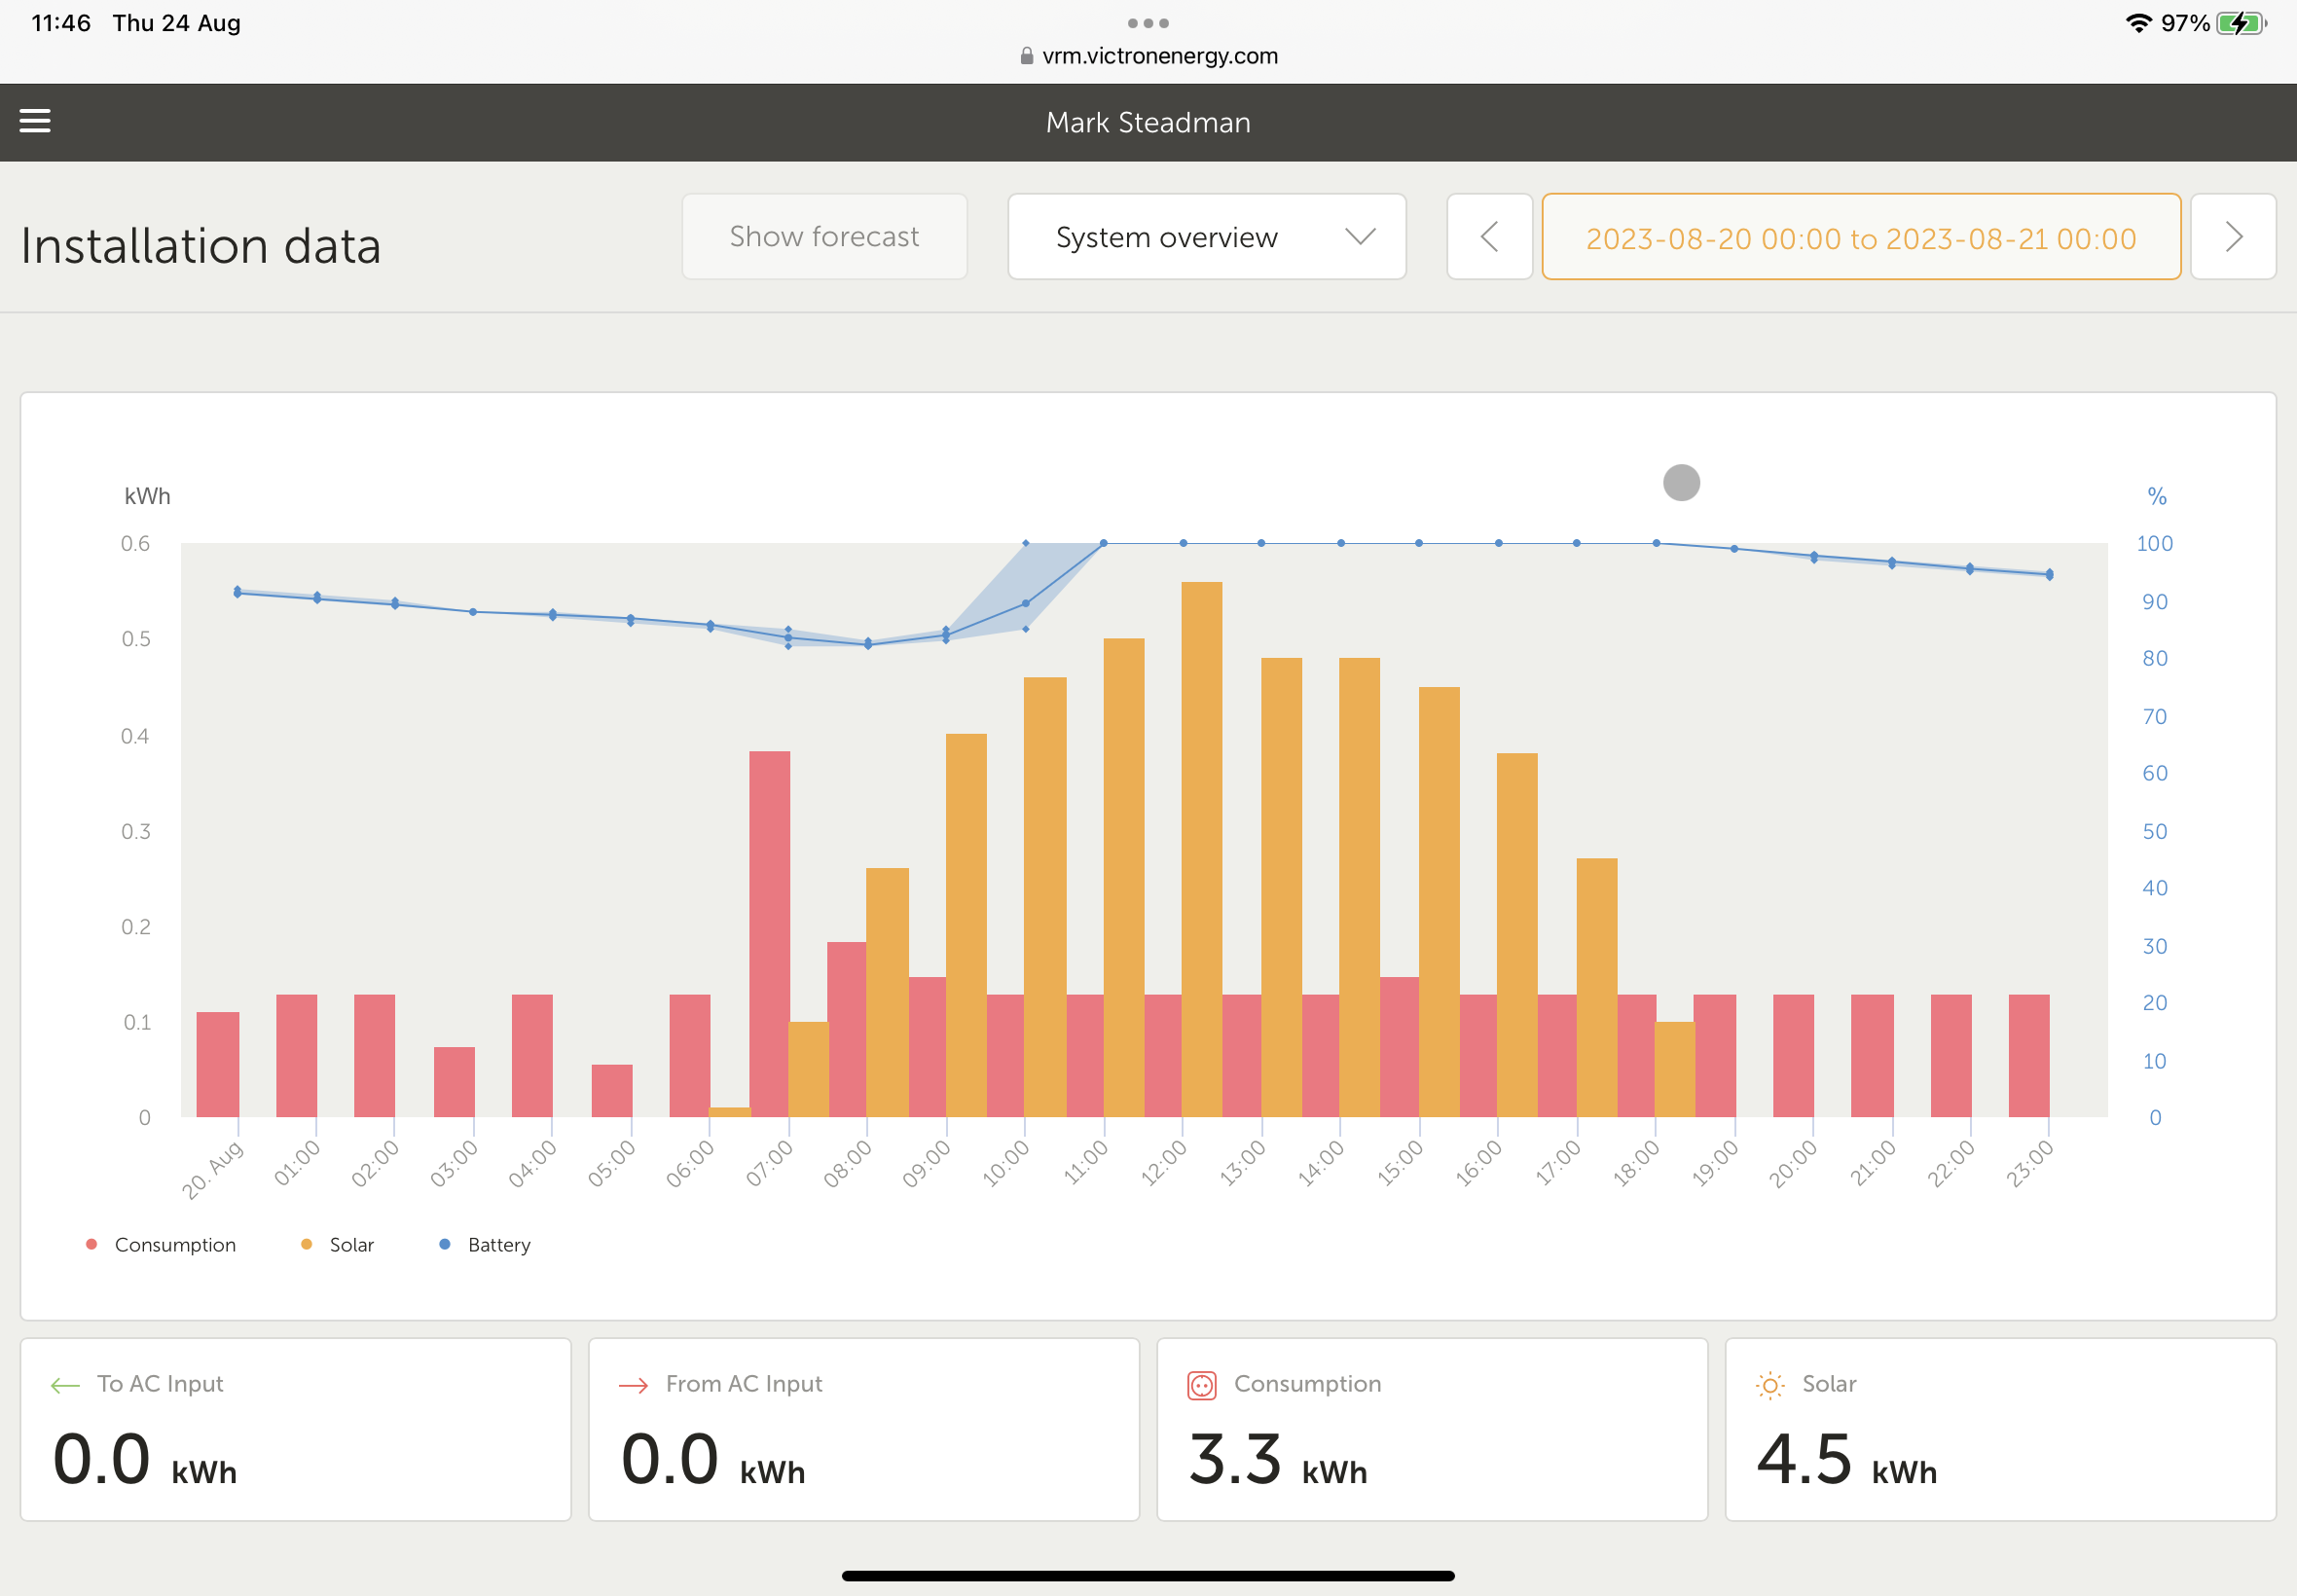Click the Consumption socket icon
The image size is (2297, 1596).
(x=1201, y=1385)
